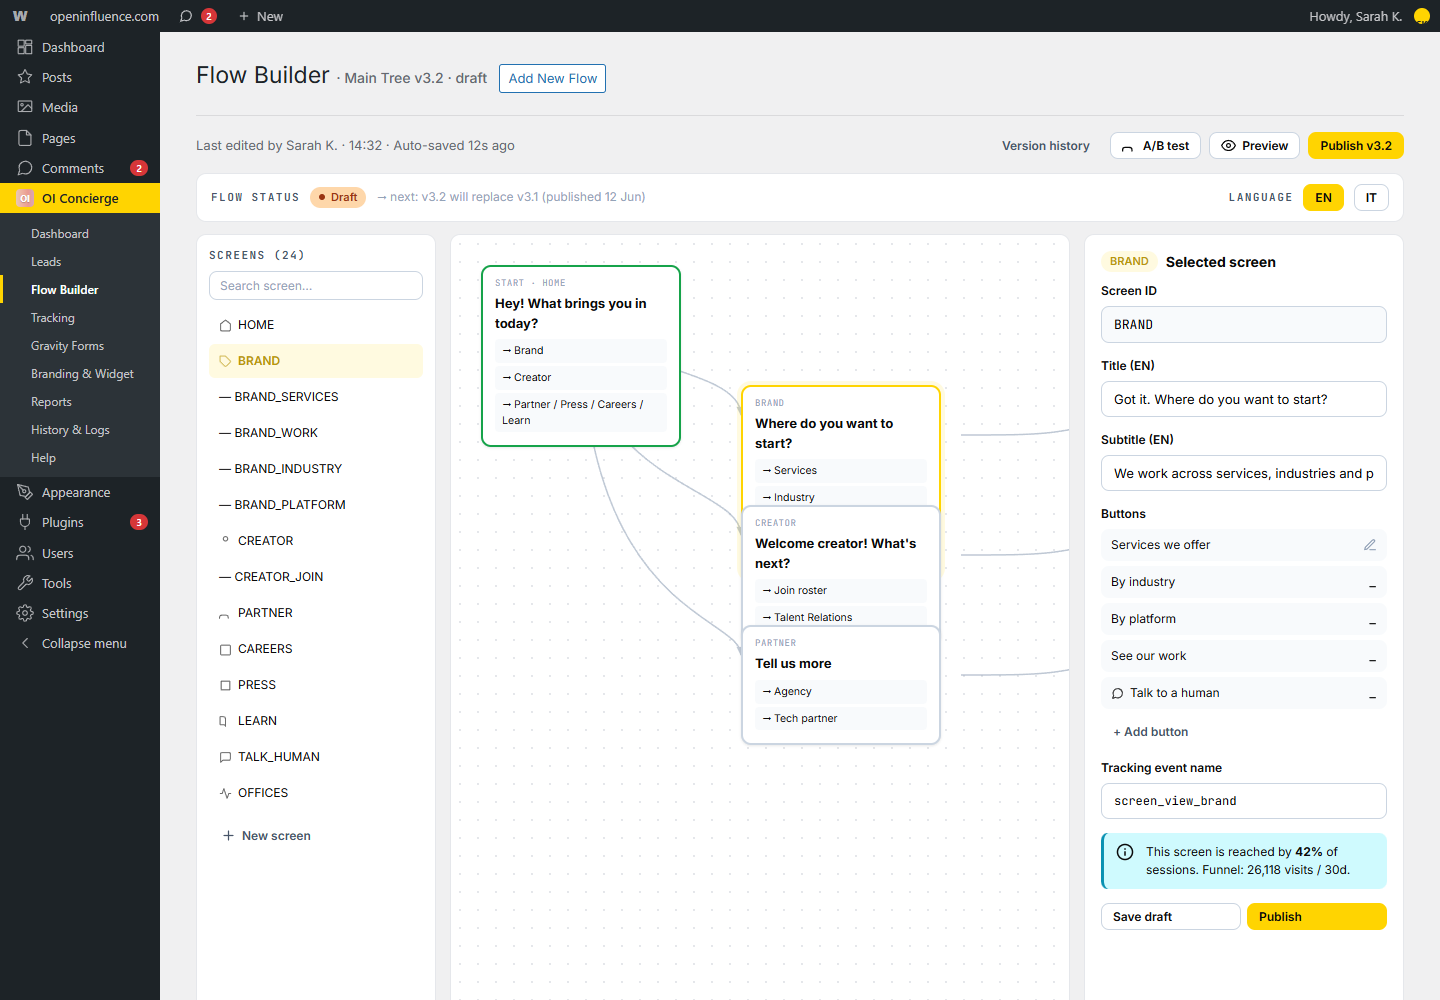Open Version history link

1046,146
